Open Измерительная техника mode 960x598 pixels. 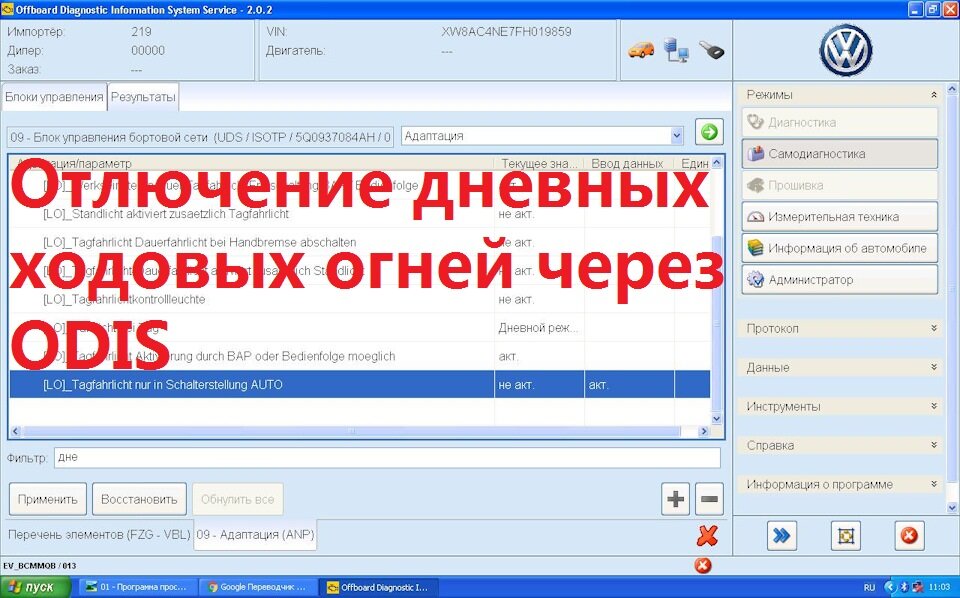pyautogui.click(x=839, y=217)
